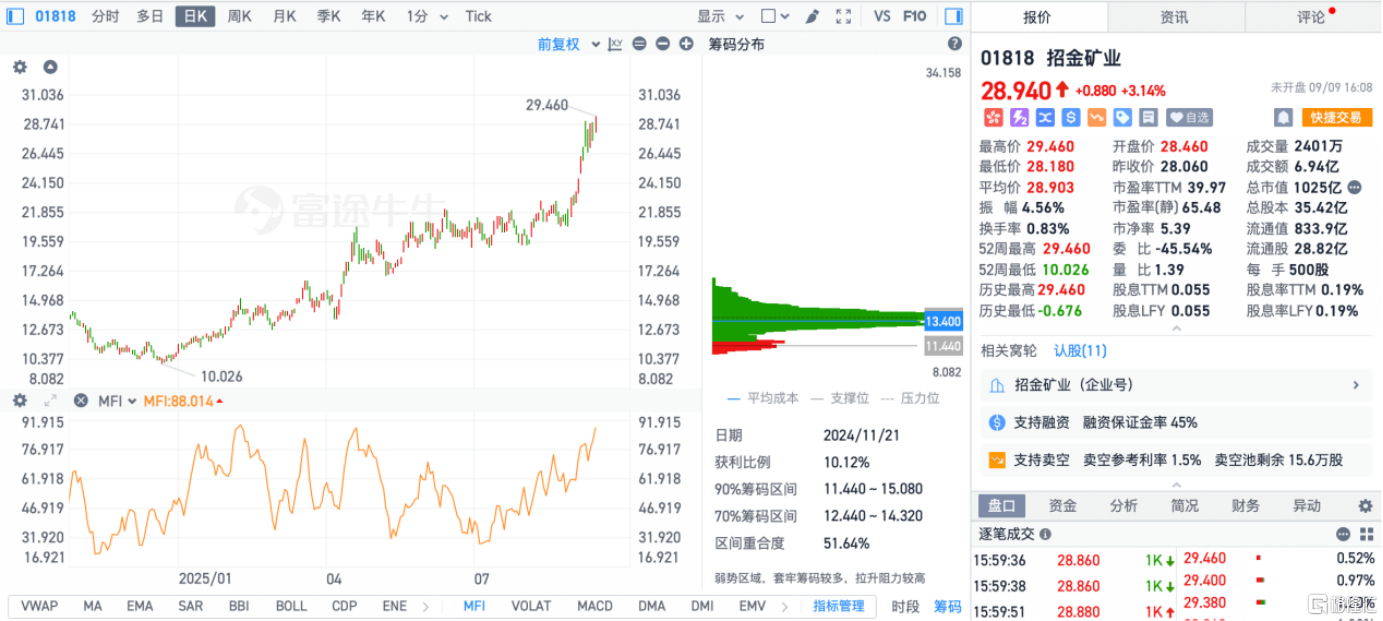Click info icon beside 逐笔成交
This screenshot has width=1383, height=621.
point(1045,534)
